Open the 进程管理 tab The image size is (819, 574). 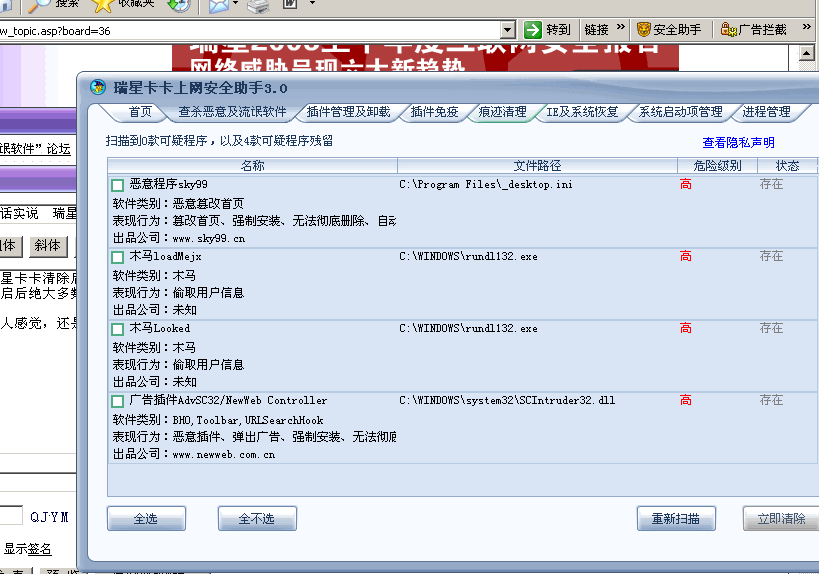(x=766, y=112)
